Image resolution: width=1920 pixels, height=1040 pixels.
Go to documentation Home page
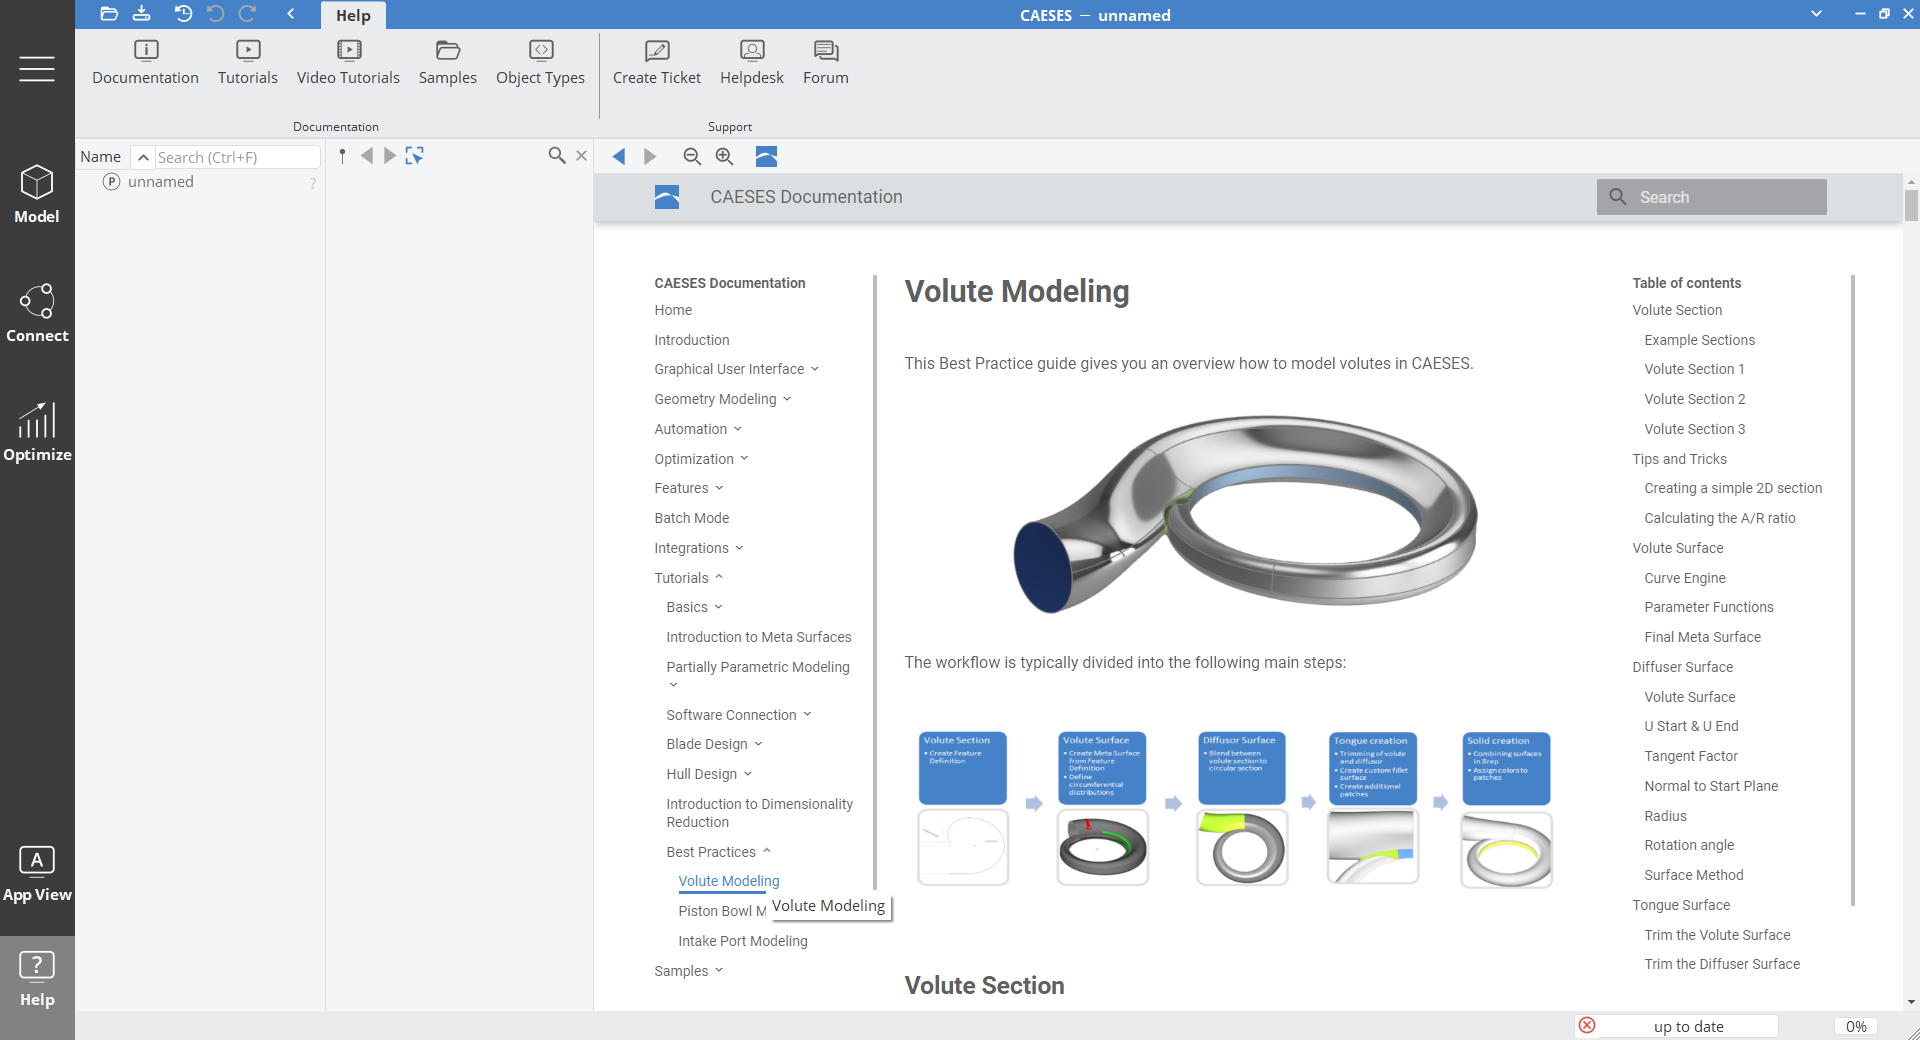[673, 310]
